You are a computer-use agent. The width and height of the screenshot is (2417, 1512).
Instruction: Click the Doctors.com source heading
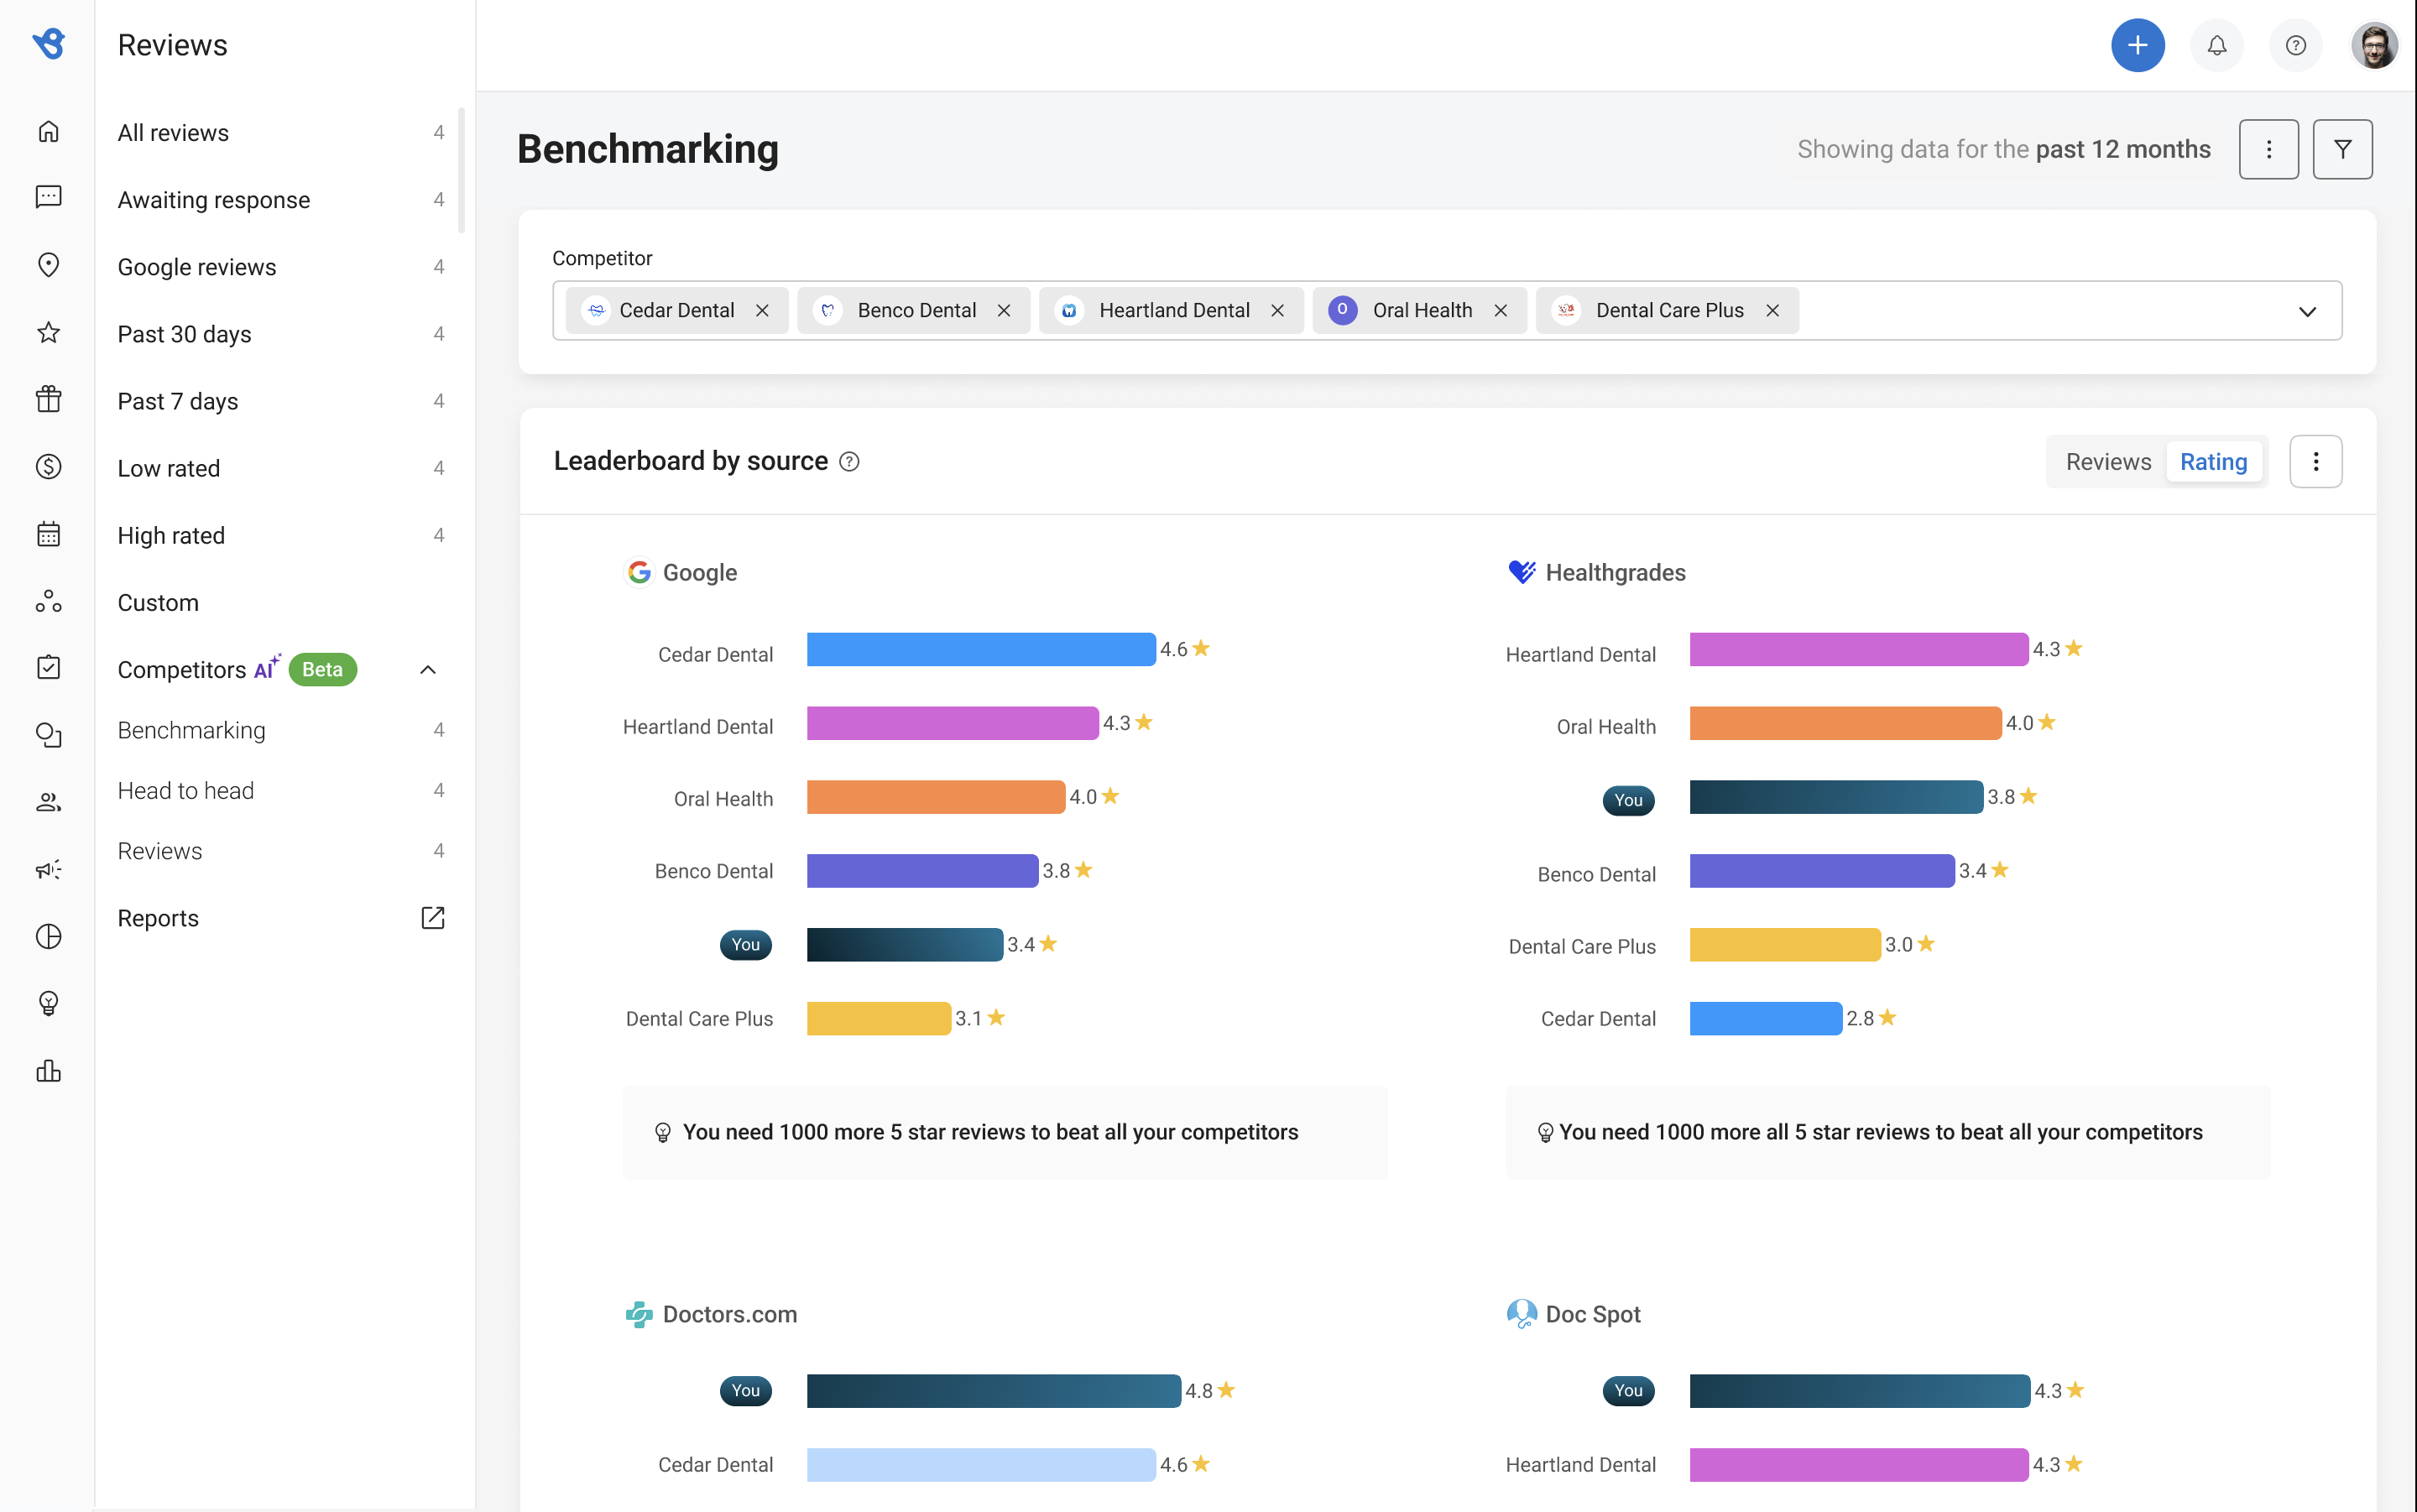711,1314
